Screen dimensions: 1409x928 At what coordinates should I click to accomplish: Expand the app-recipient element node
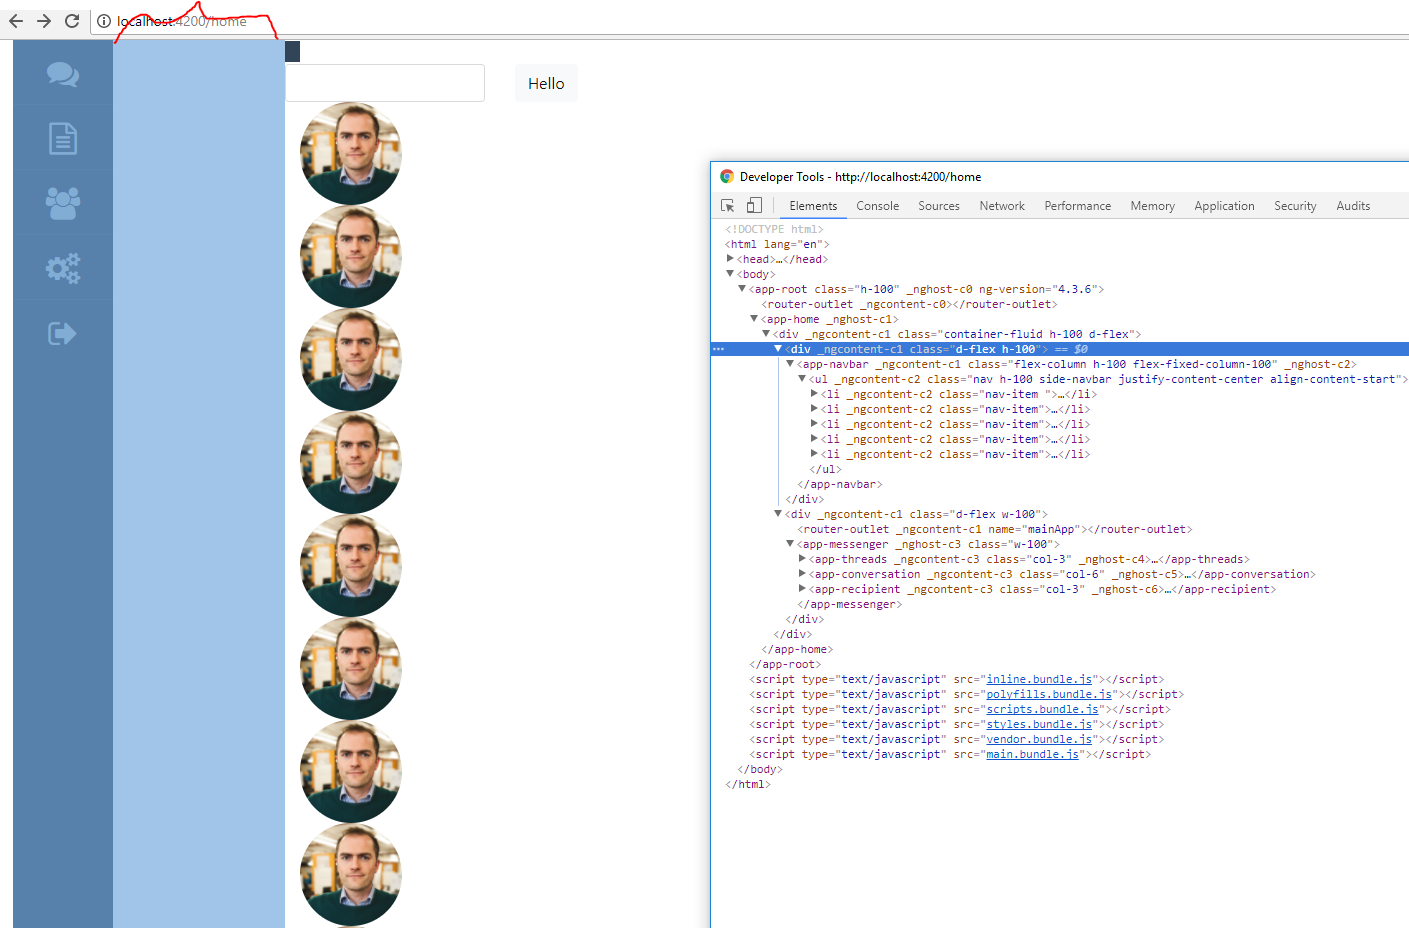coord(802,589)
